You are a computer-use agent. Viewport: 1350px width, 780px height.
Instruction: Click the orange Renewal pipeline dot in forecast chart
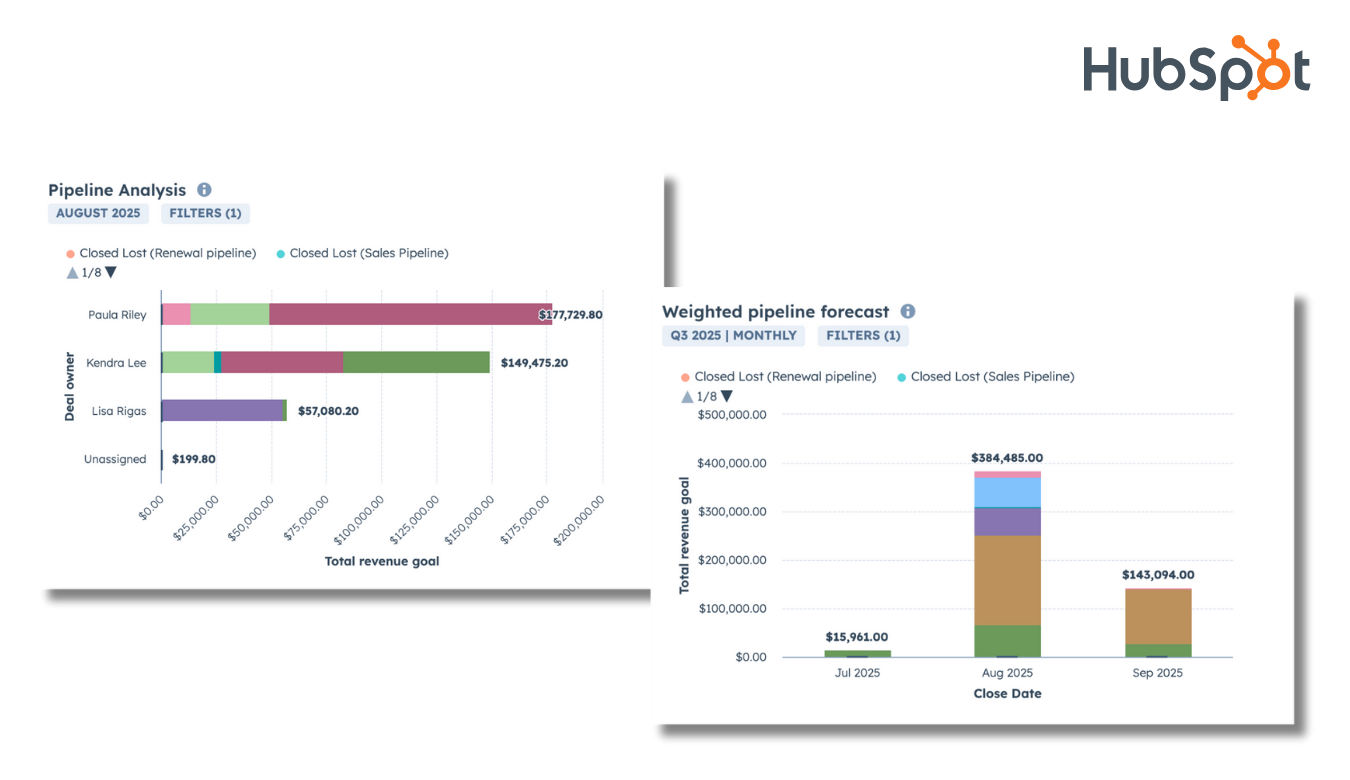click(685, 377)
